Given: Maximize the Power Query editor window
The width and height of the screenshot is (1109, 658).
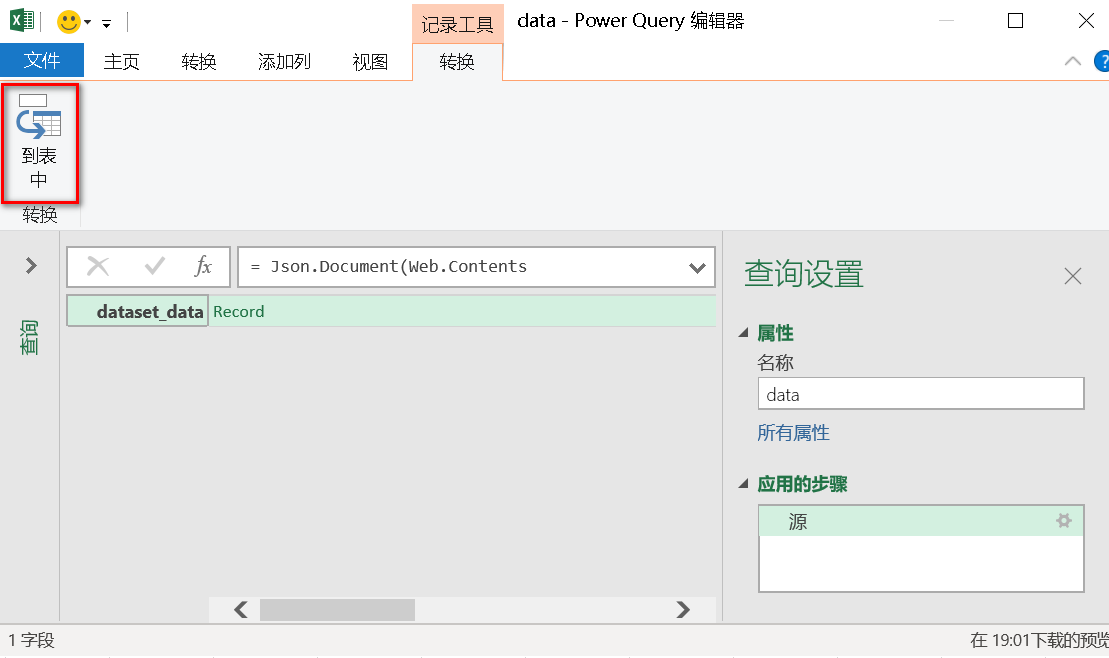Looking at the screenshot, I should pyautogui.click(x=1016, y=21).
